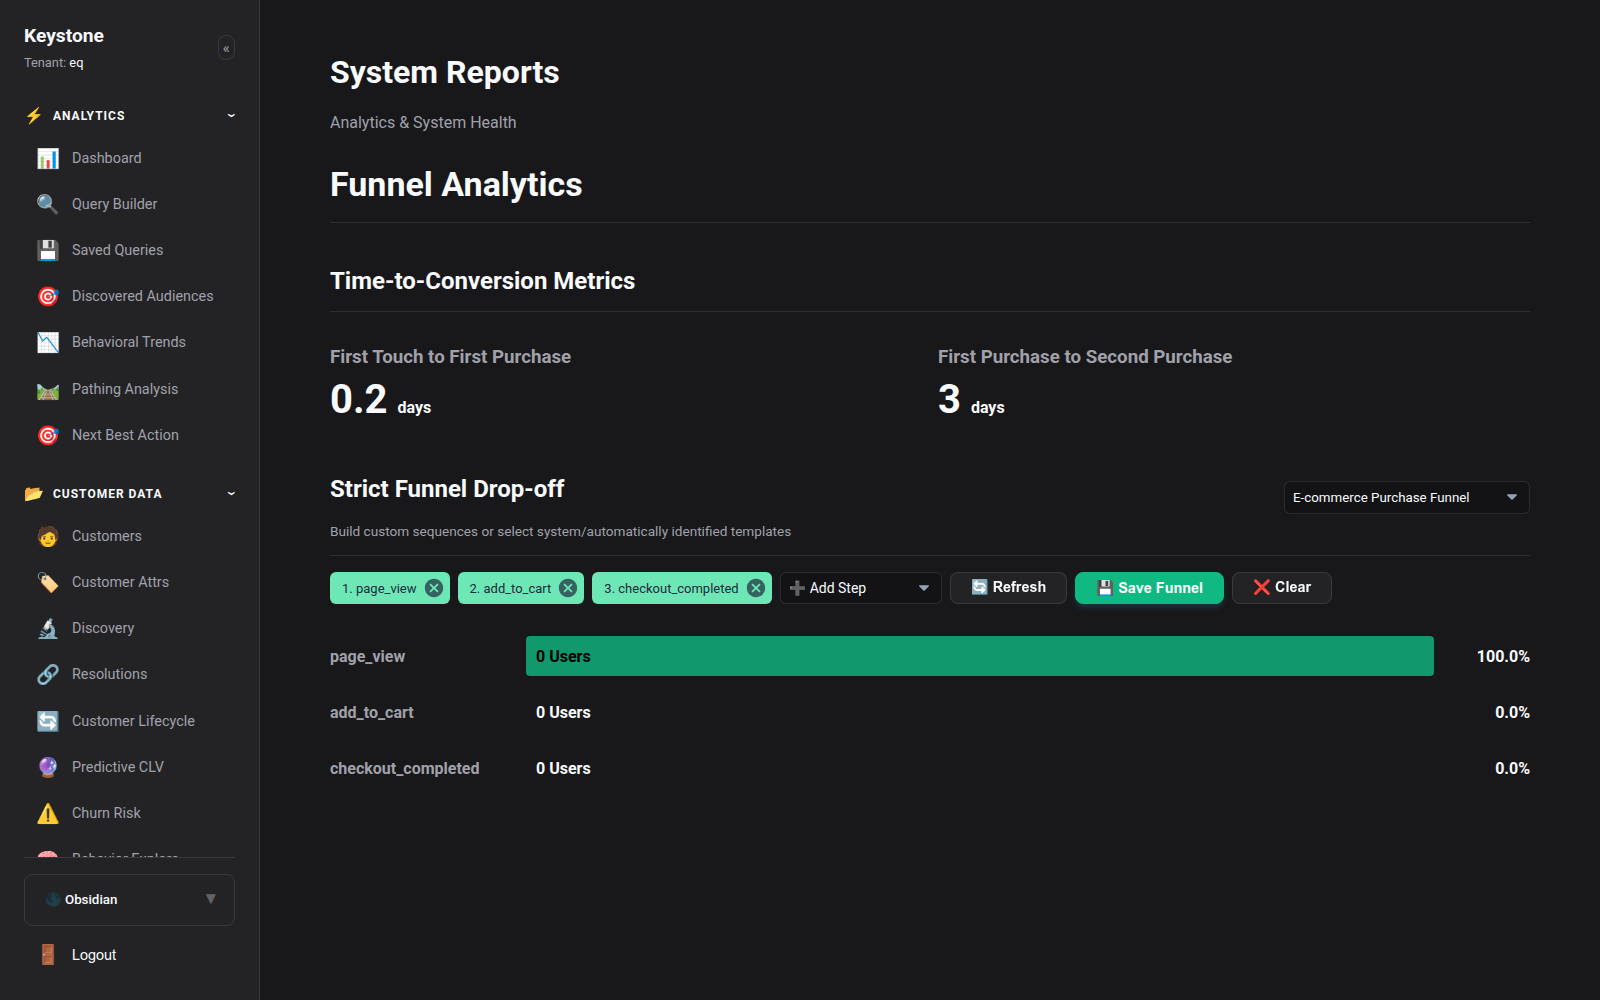Remove the page_view funnel step
The width and height of the screenshot is (1600, 1000).
434,588
